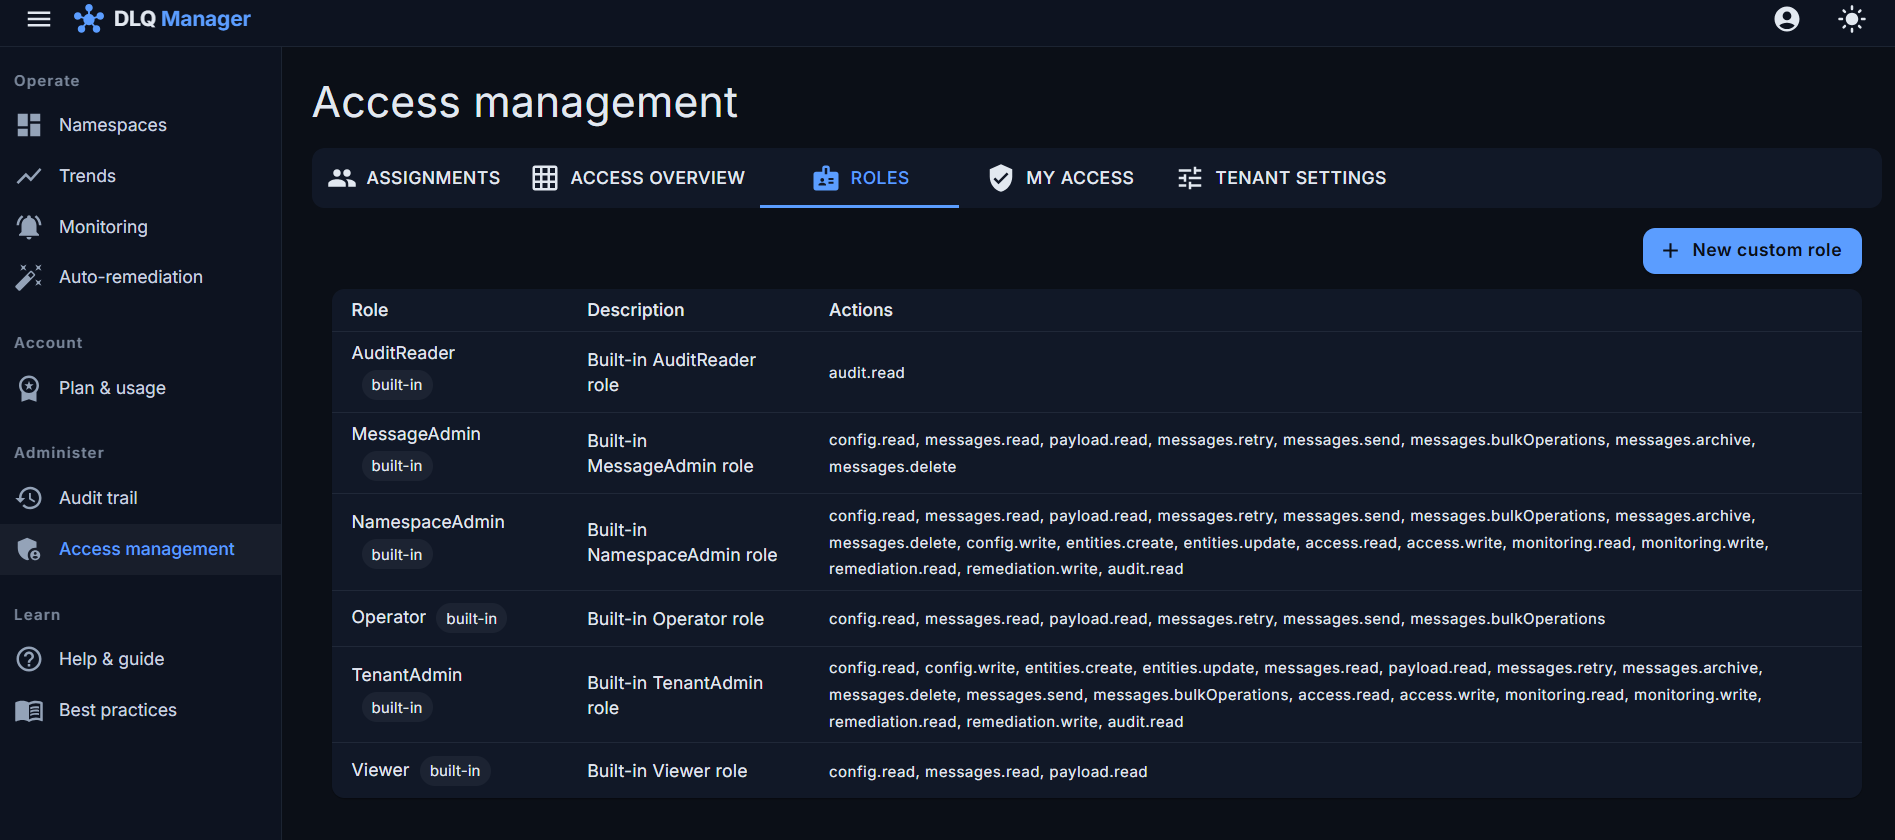Click the Access Overview grid icon
Viewport: 1895px width, 840px height.
[545, 178]
